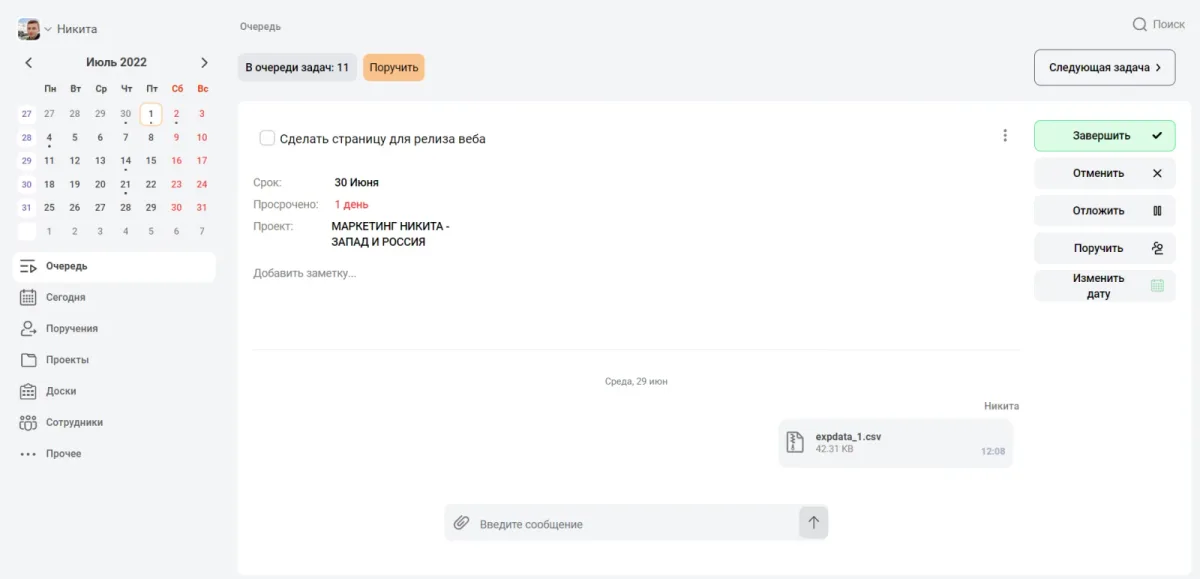
Task: Click the Проекты folder icon
Action: click(24, 359)
